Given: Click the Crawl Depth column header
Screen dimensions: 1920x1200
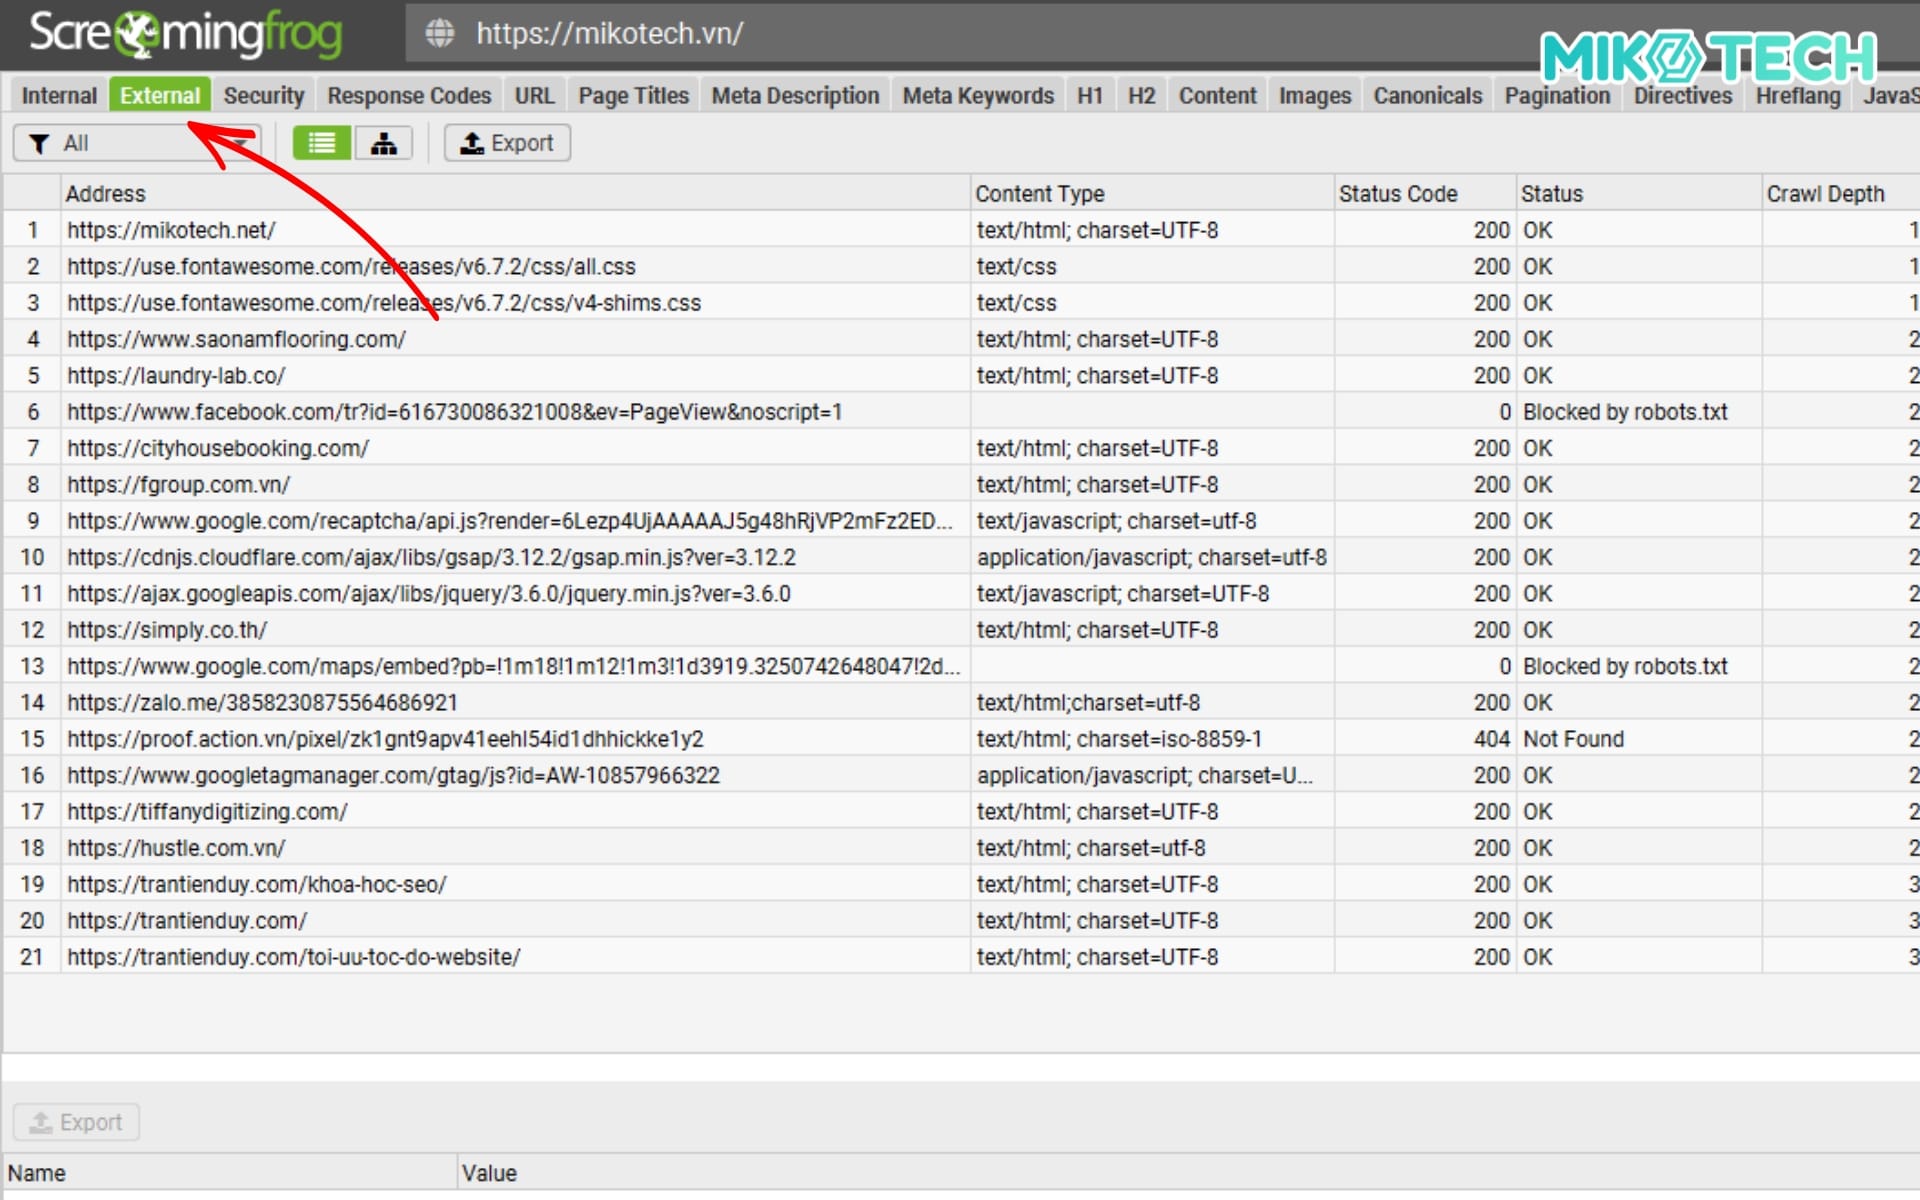Looking at the screenshot, I should tap(1825, 194).
